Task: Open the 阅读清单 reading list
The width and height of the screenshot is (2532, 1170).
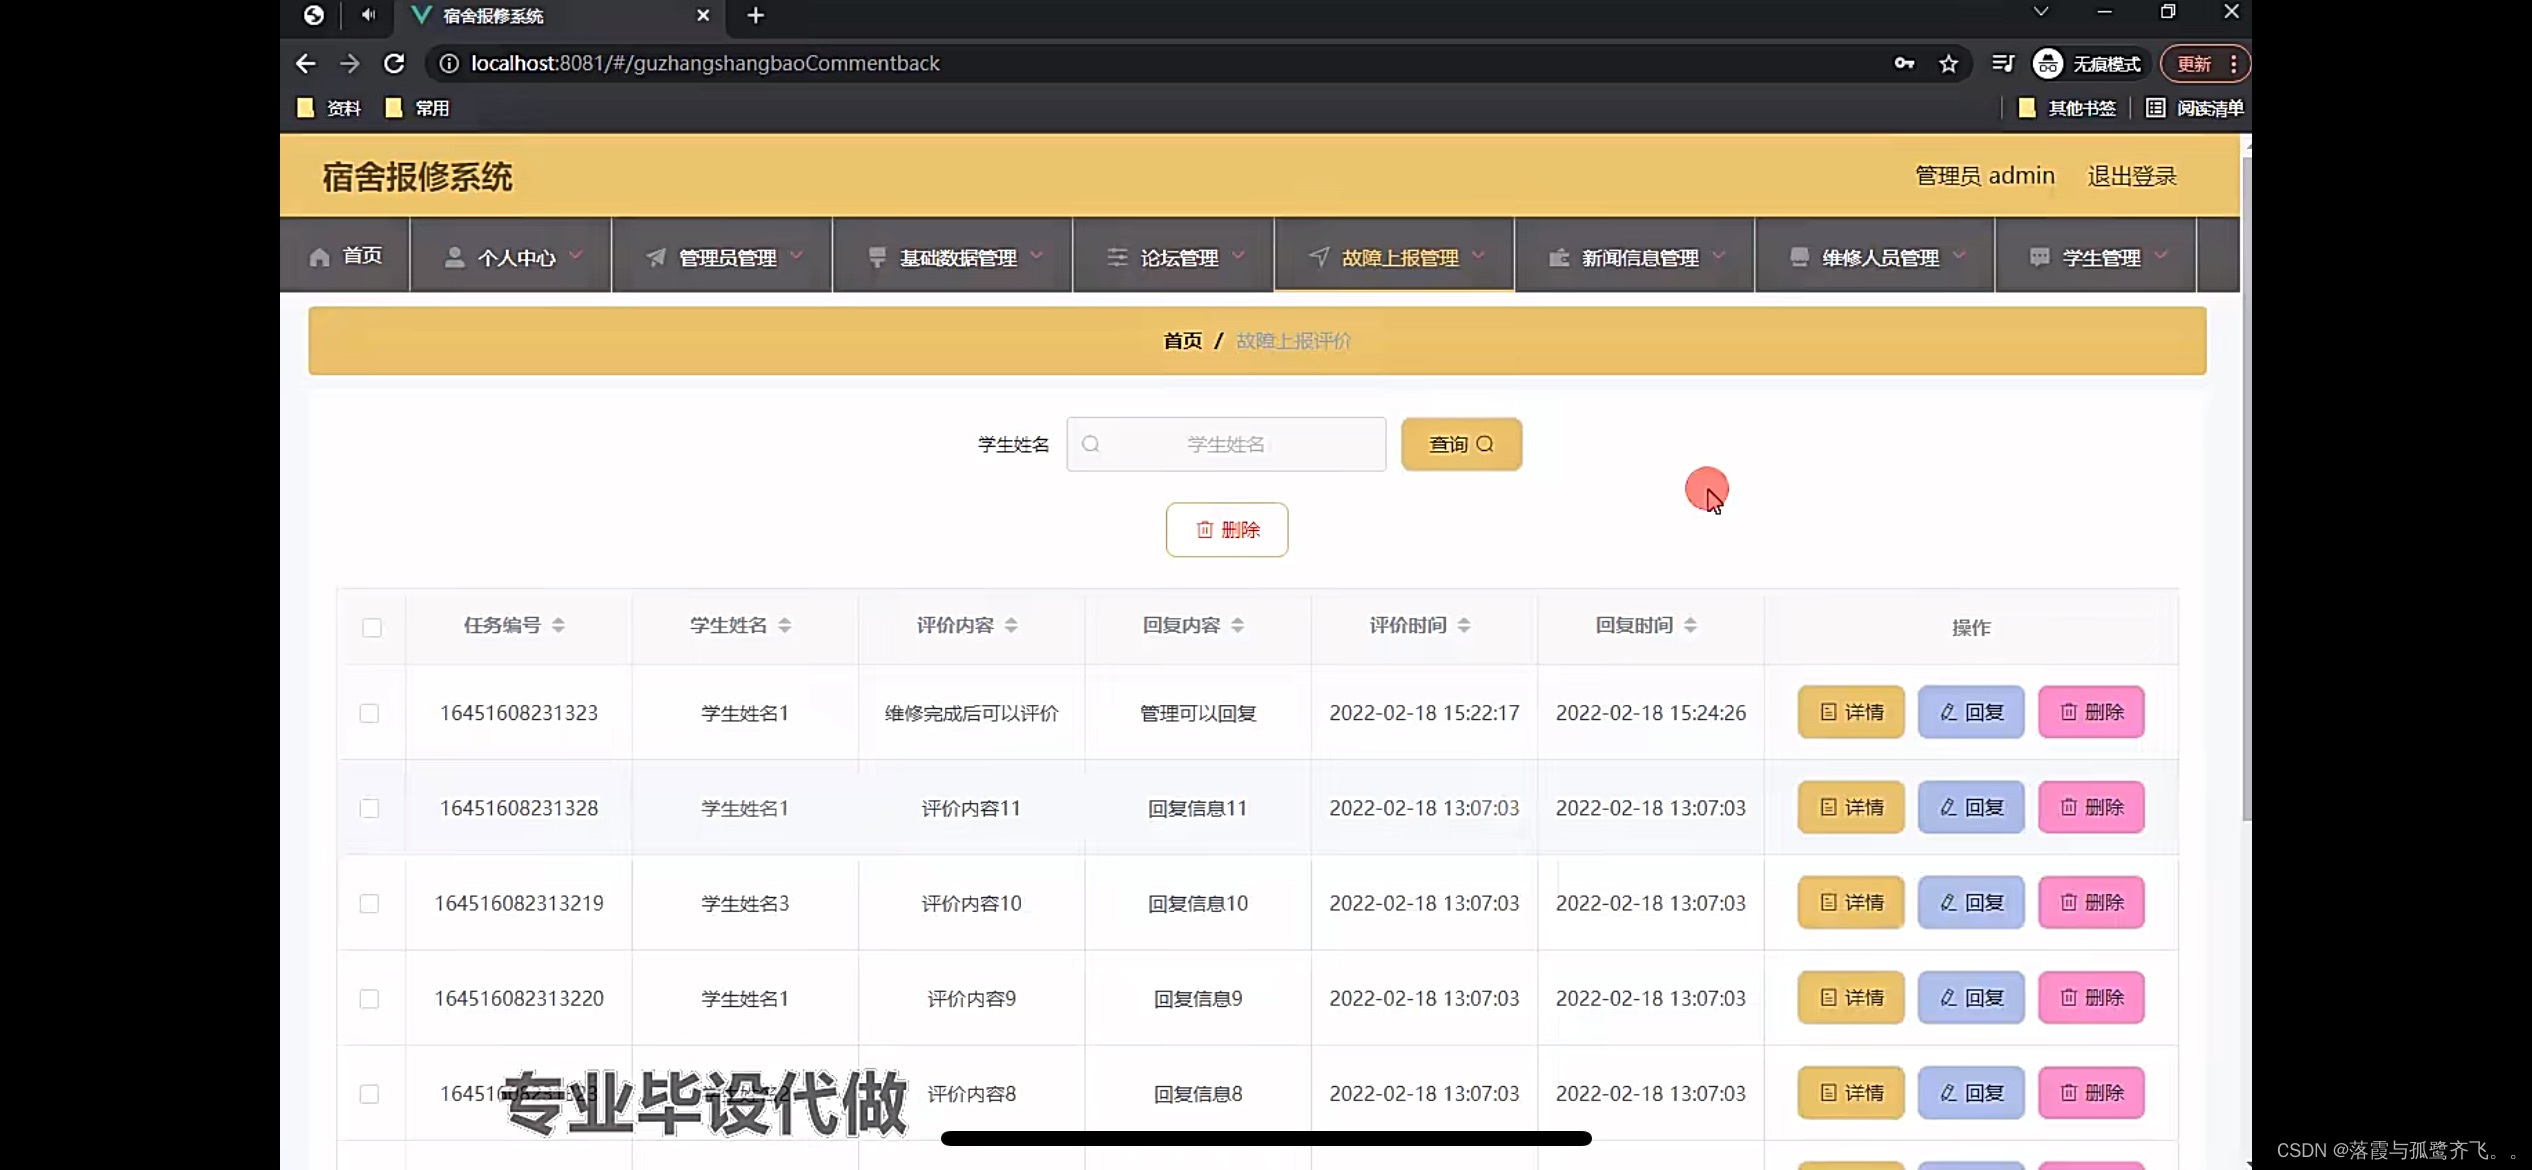Action: coord(2195,108)
